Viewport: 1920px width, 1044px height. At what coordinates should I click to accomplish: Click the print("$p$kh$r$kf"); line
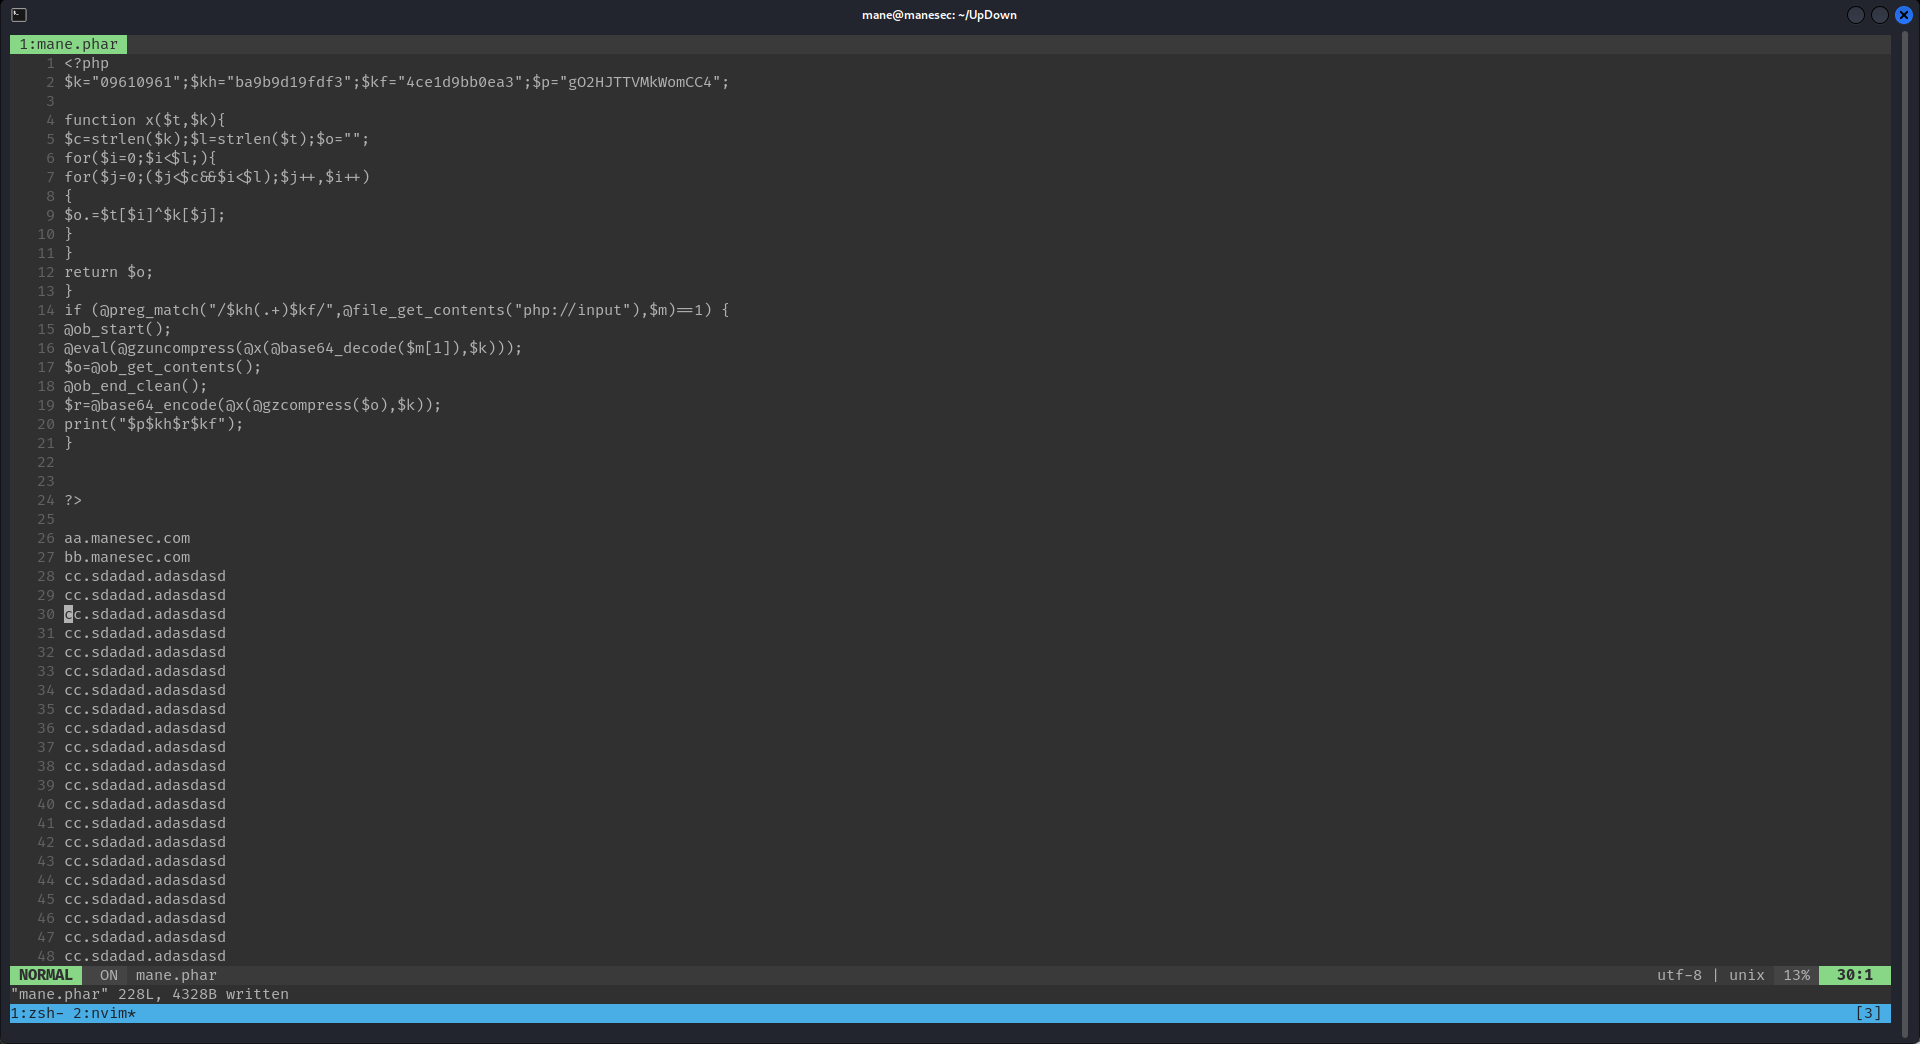[154, 424]
